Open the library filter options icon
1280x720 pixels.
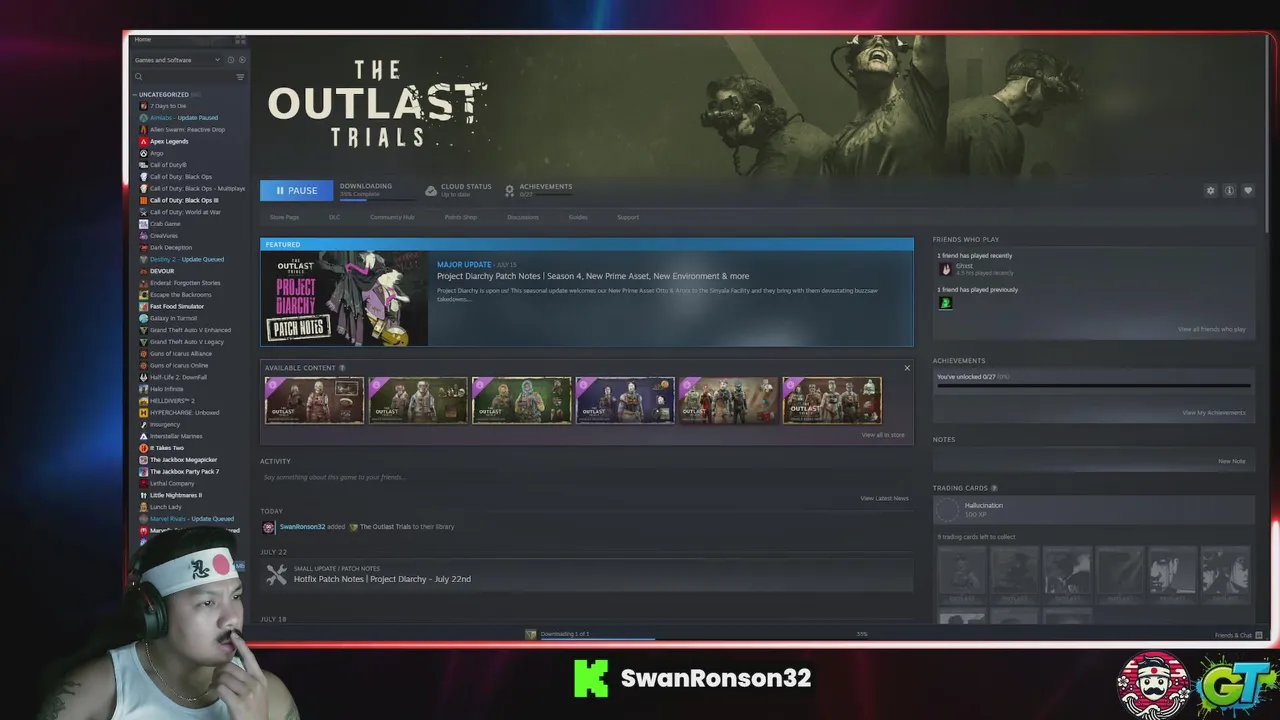coord(240,77)
